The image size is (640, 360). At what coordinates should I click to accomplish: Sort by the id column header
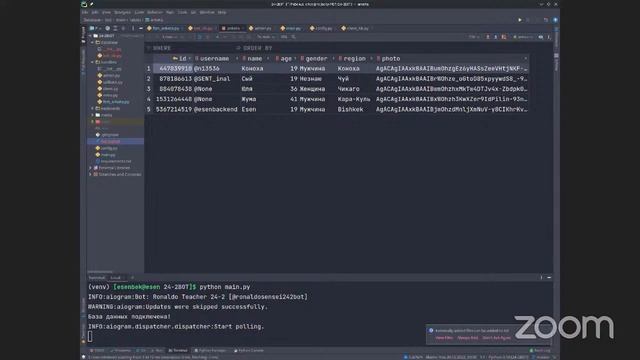click(181, 58)
